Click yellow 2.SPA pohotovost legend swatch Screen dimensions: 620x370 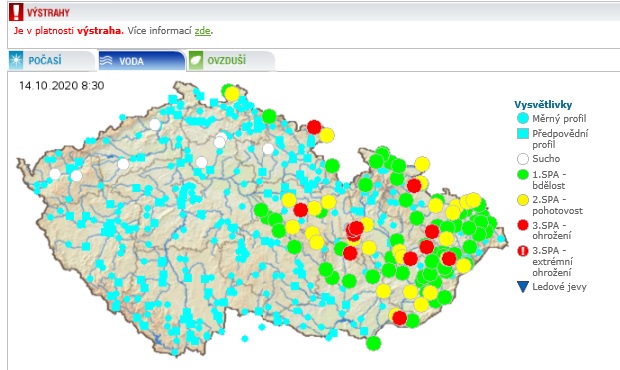(x=523, y=200)
